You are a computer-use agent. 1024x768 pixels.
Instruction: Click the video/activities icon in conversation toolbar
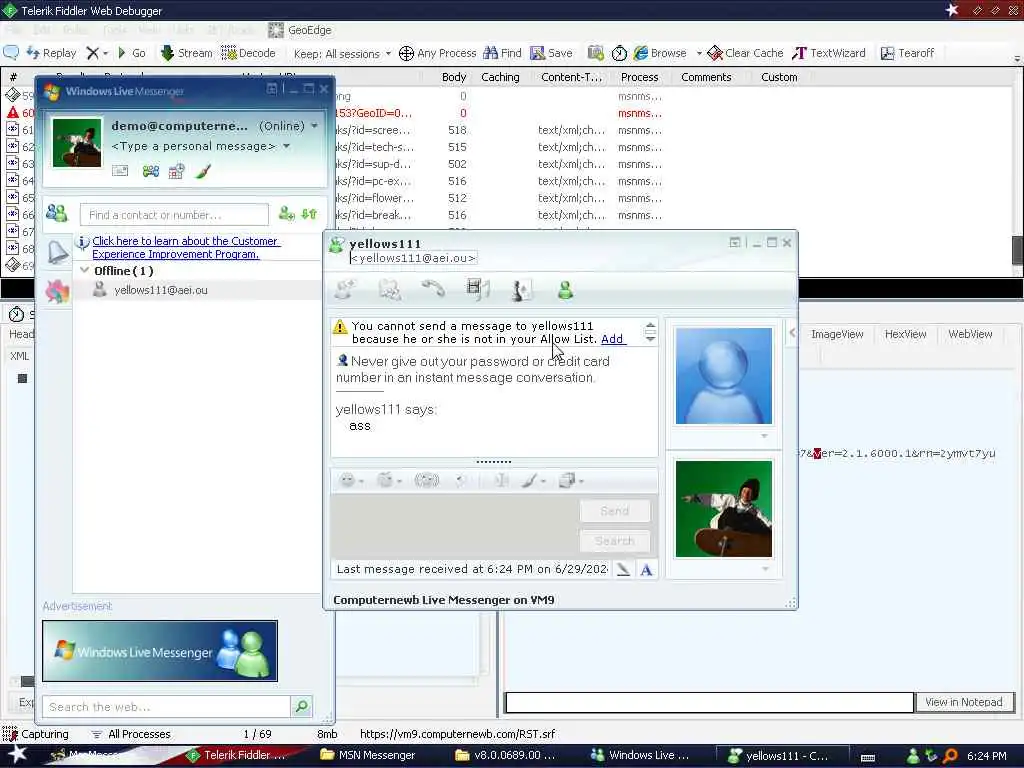[478, 289]
